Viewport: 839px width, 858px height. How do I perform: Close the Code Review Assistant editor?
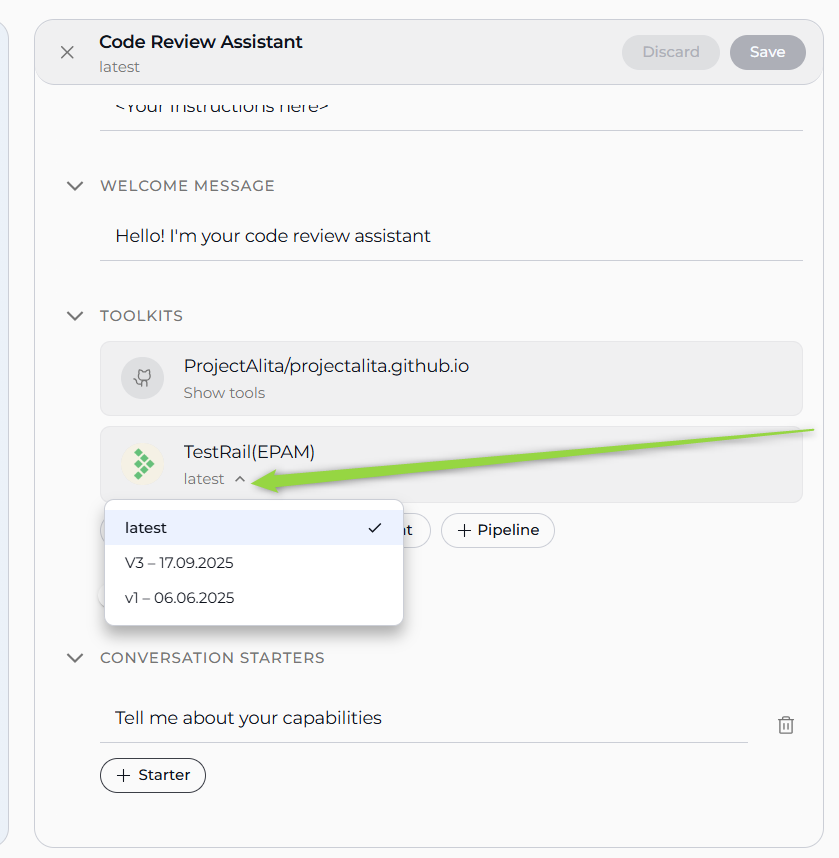(x=67, y=52)
